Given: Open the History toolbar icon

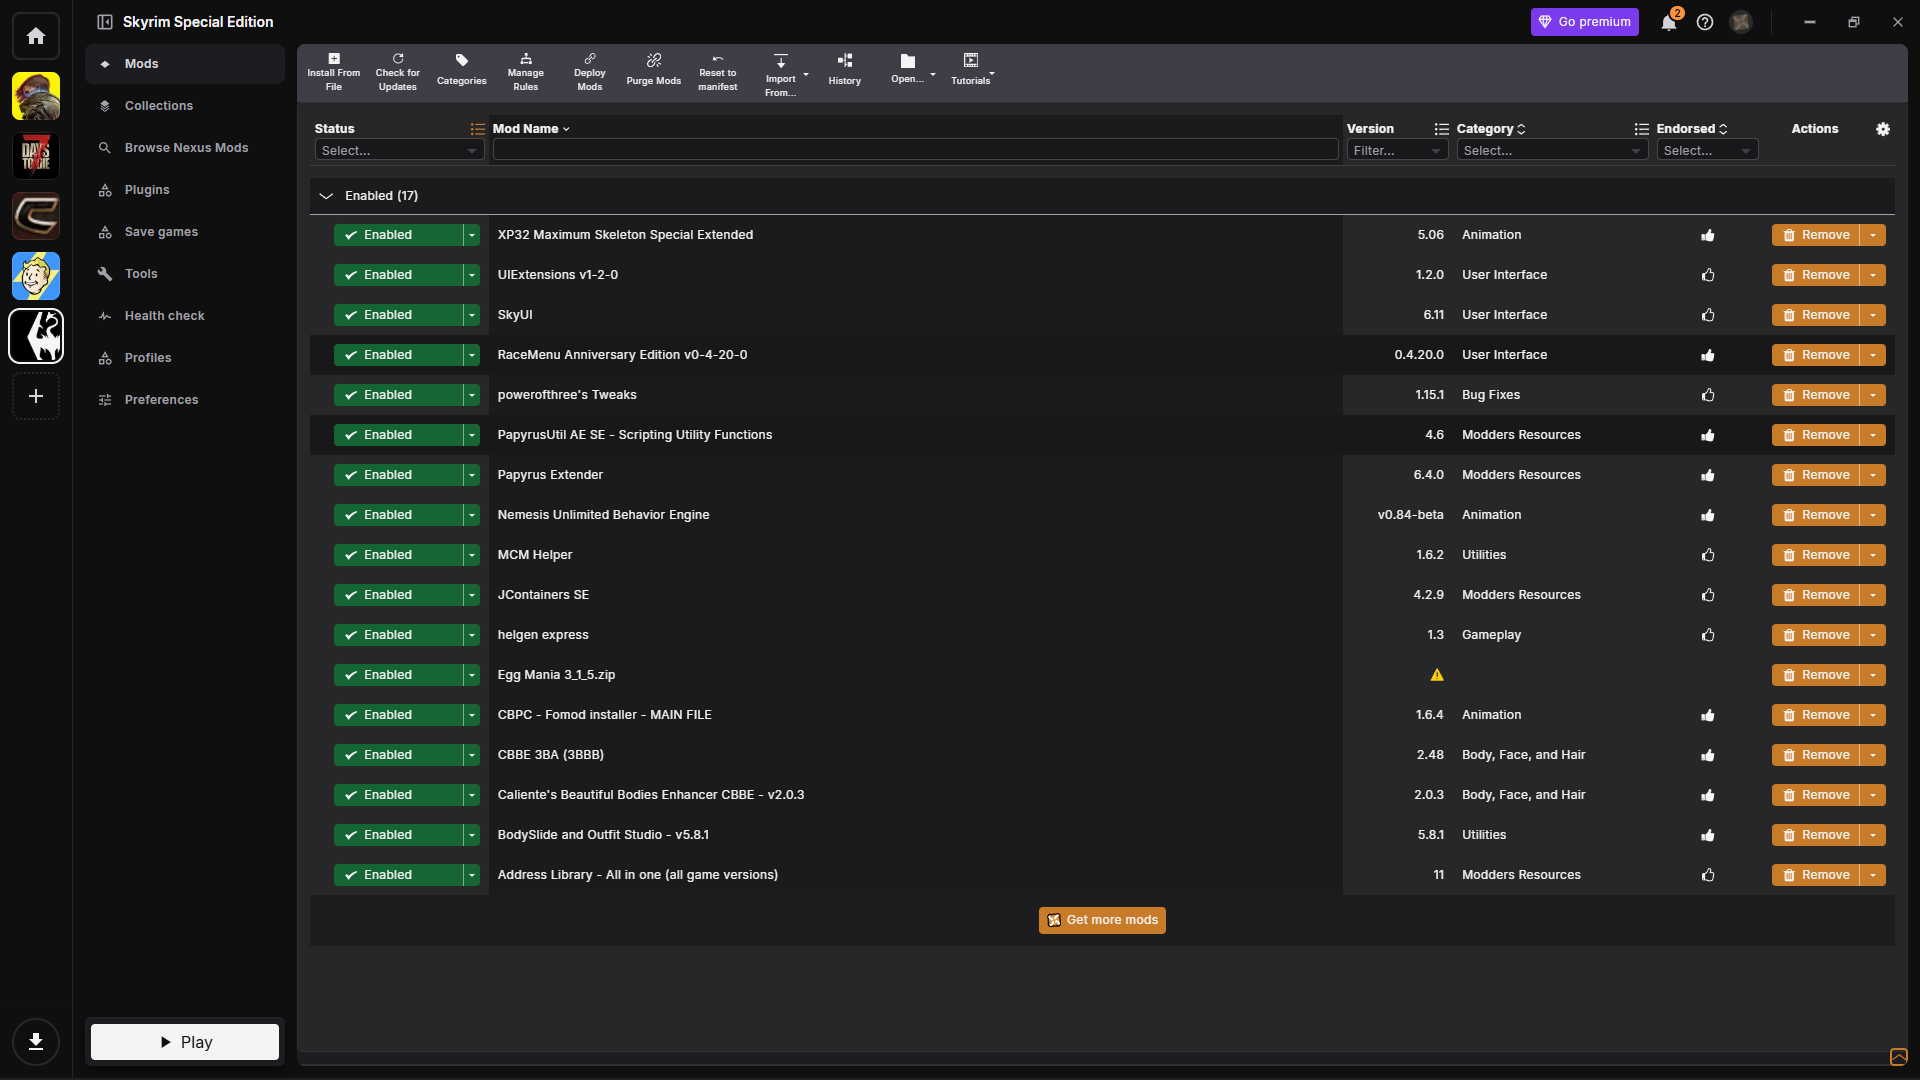Looking at the screenshot, I should tap(845, 72).
